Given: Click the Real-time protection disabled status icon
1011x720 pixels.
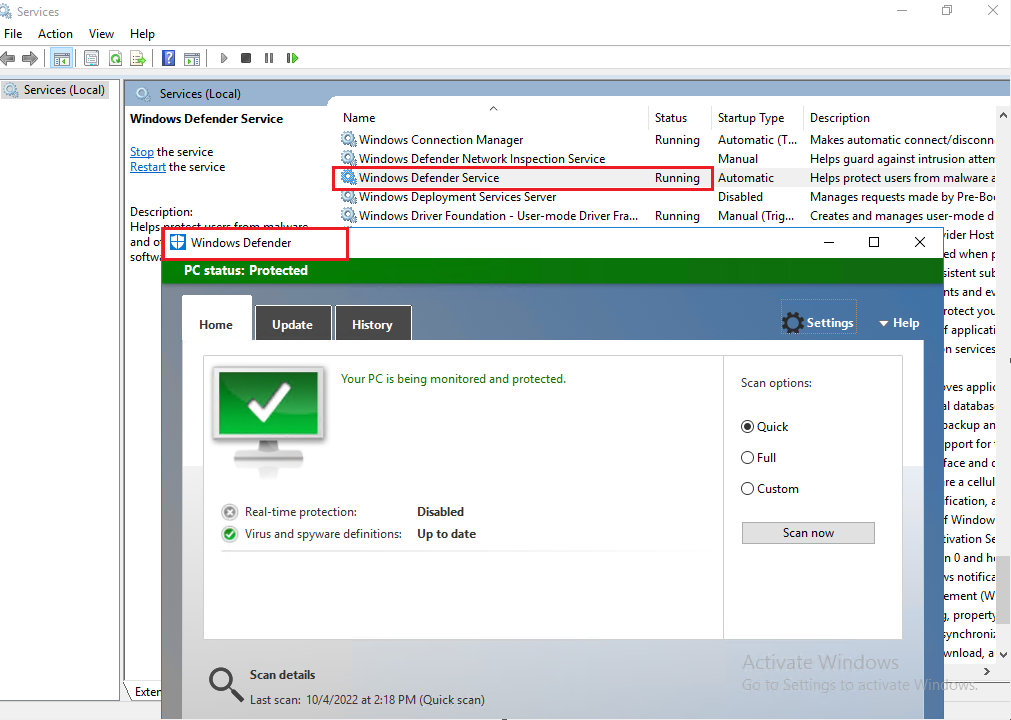Looking at the screenshot, I should tap(230, 512).
